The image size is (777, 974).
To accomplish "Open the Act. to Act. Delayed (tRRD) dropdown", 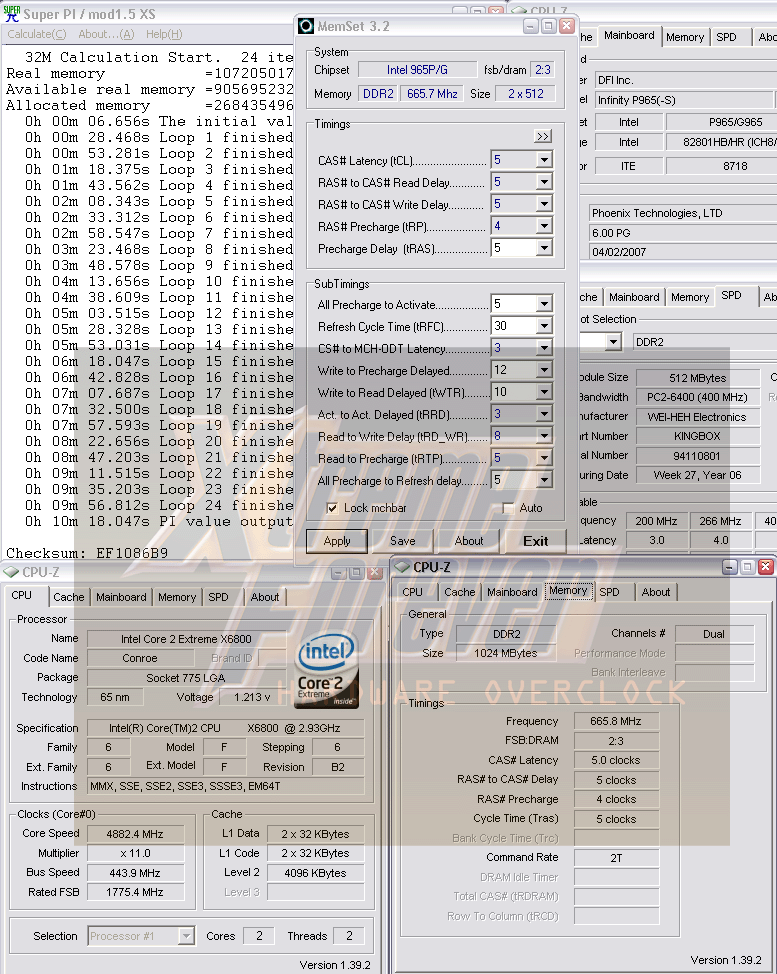I will click(x=544, y=414).
